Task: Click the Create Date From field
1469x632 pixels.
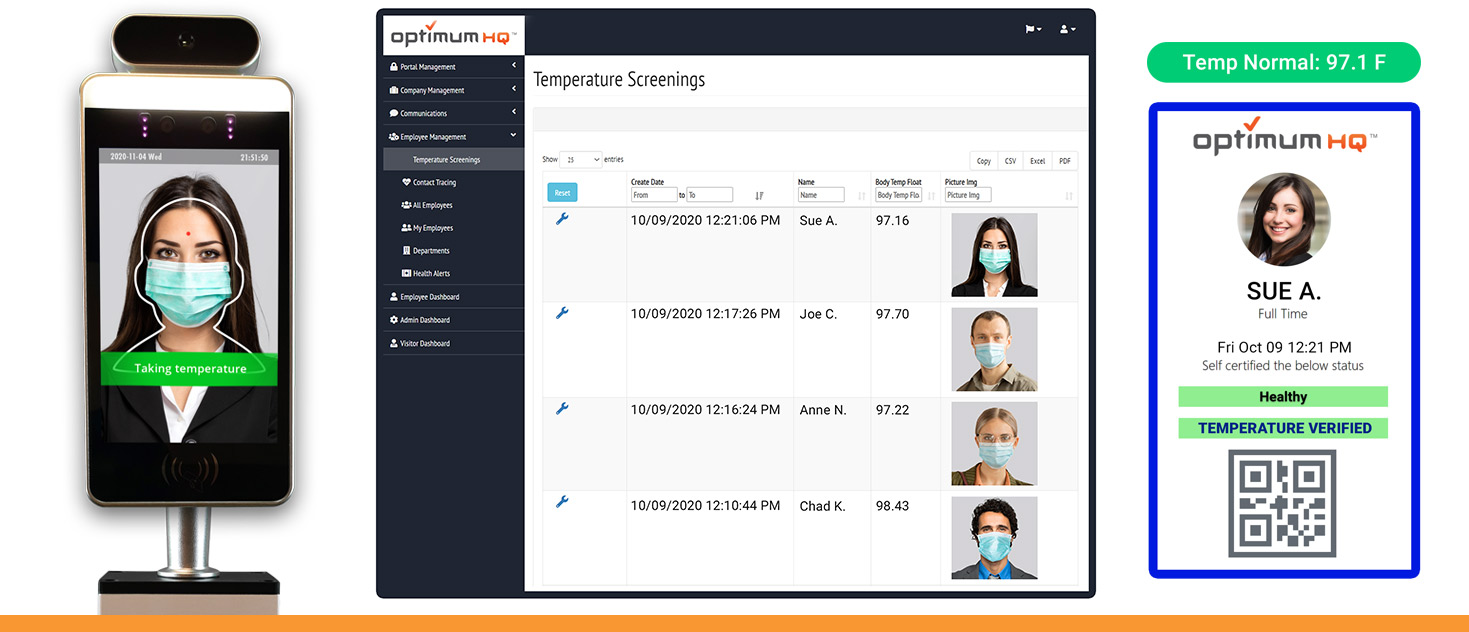Action: pyautogui.click(x=654, y=195)
